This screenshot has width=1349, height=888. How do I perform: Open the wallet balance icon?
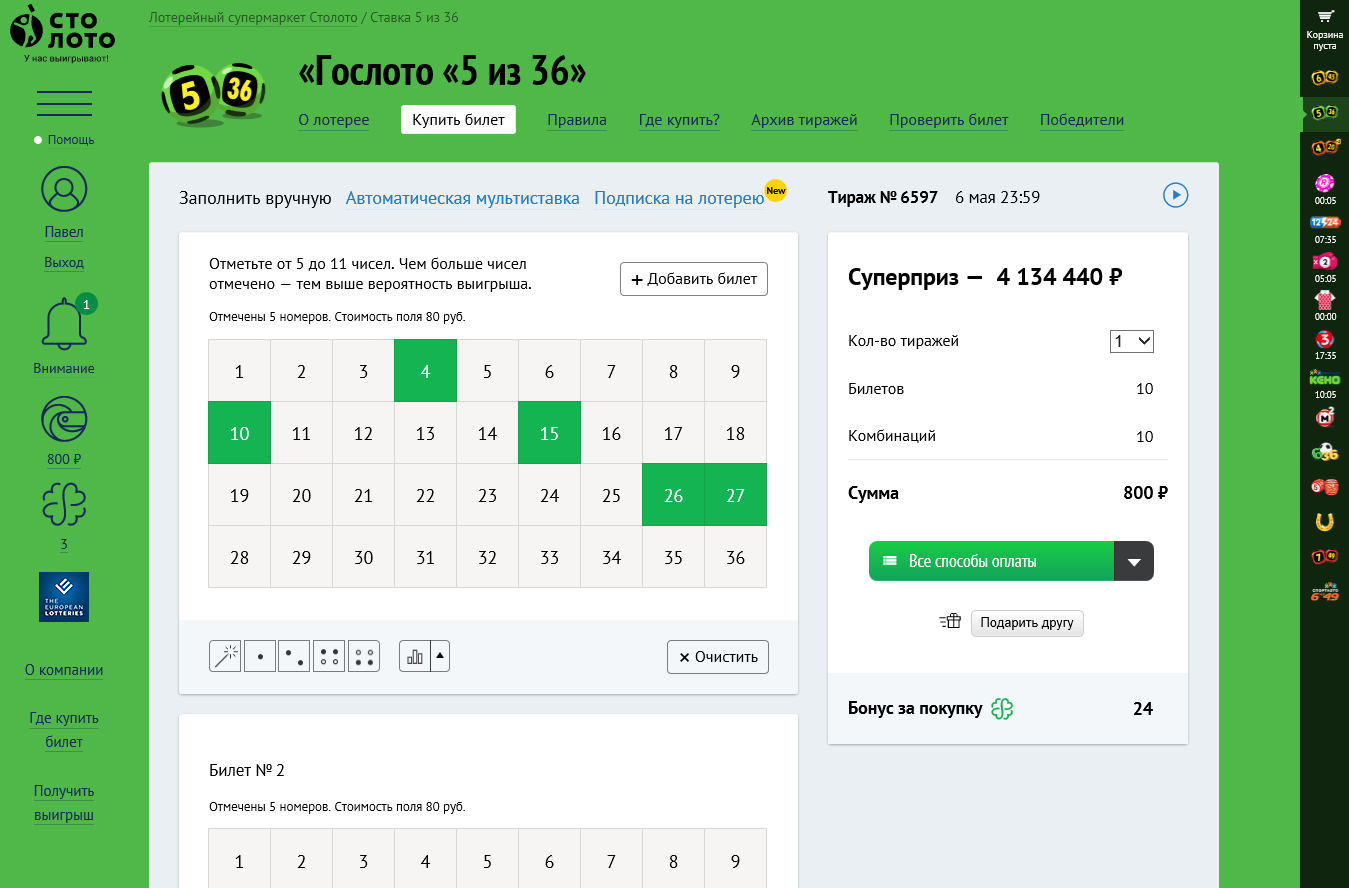[64, 420]
